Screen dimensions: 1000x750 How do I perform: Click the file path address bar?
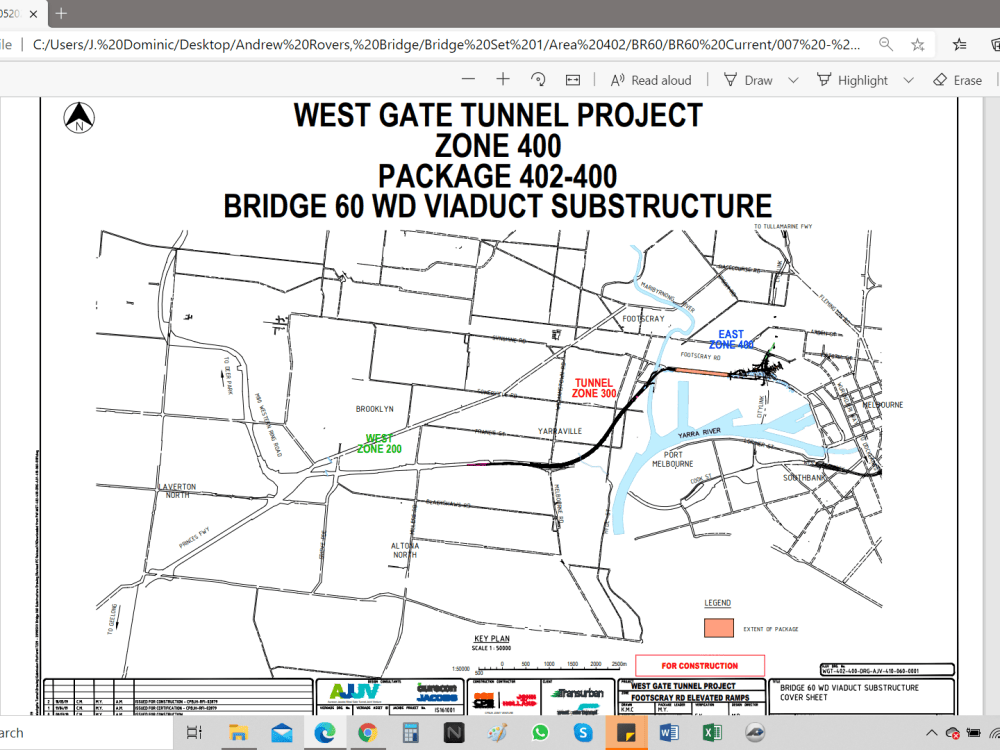click(446, 45)
